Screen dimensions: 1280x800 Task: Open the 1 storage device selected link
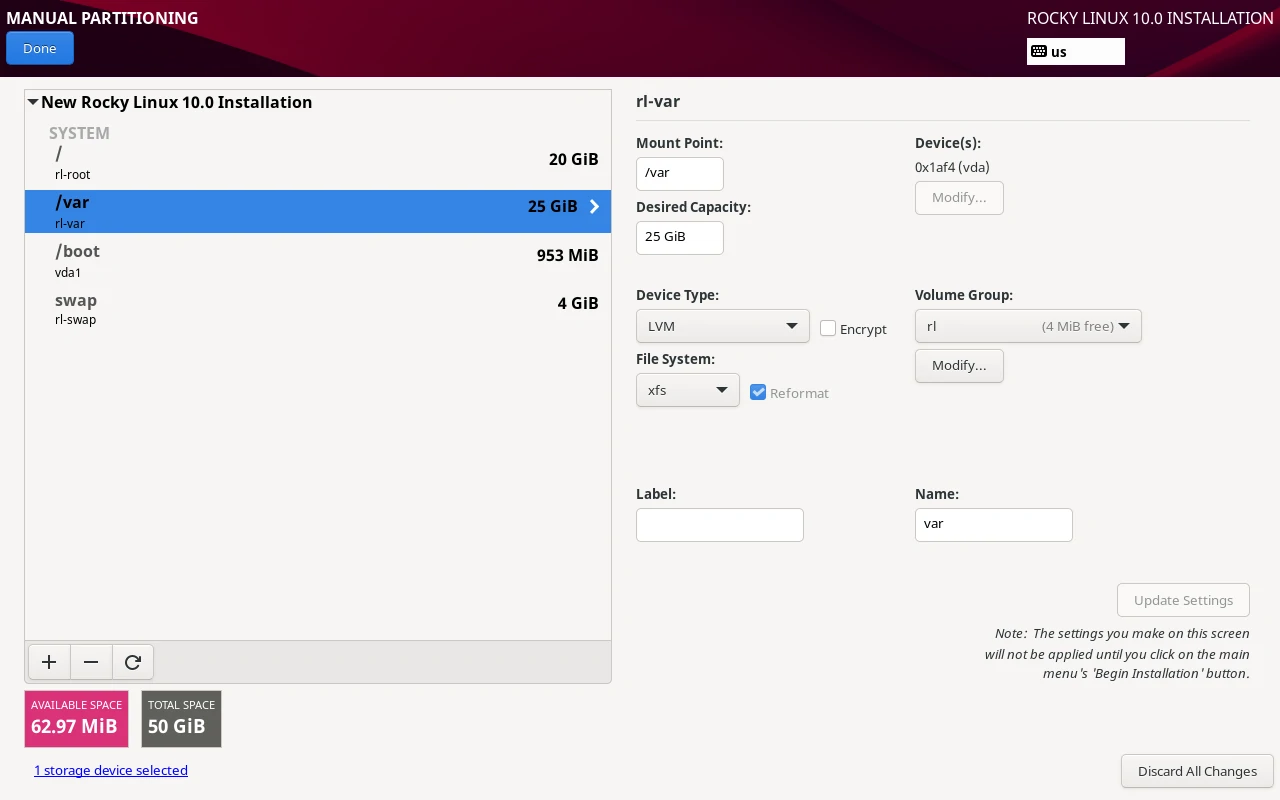point(111,770)
